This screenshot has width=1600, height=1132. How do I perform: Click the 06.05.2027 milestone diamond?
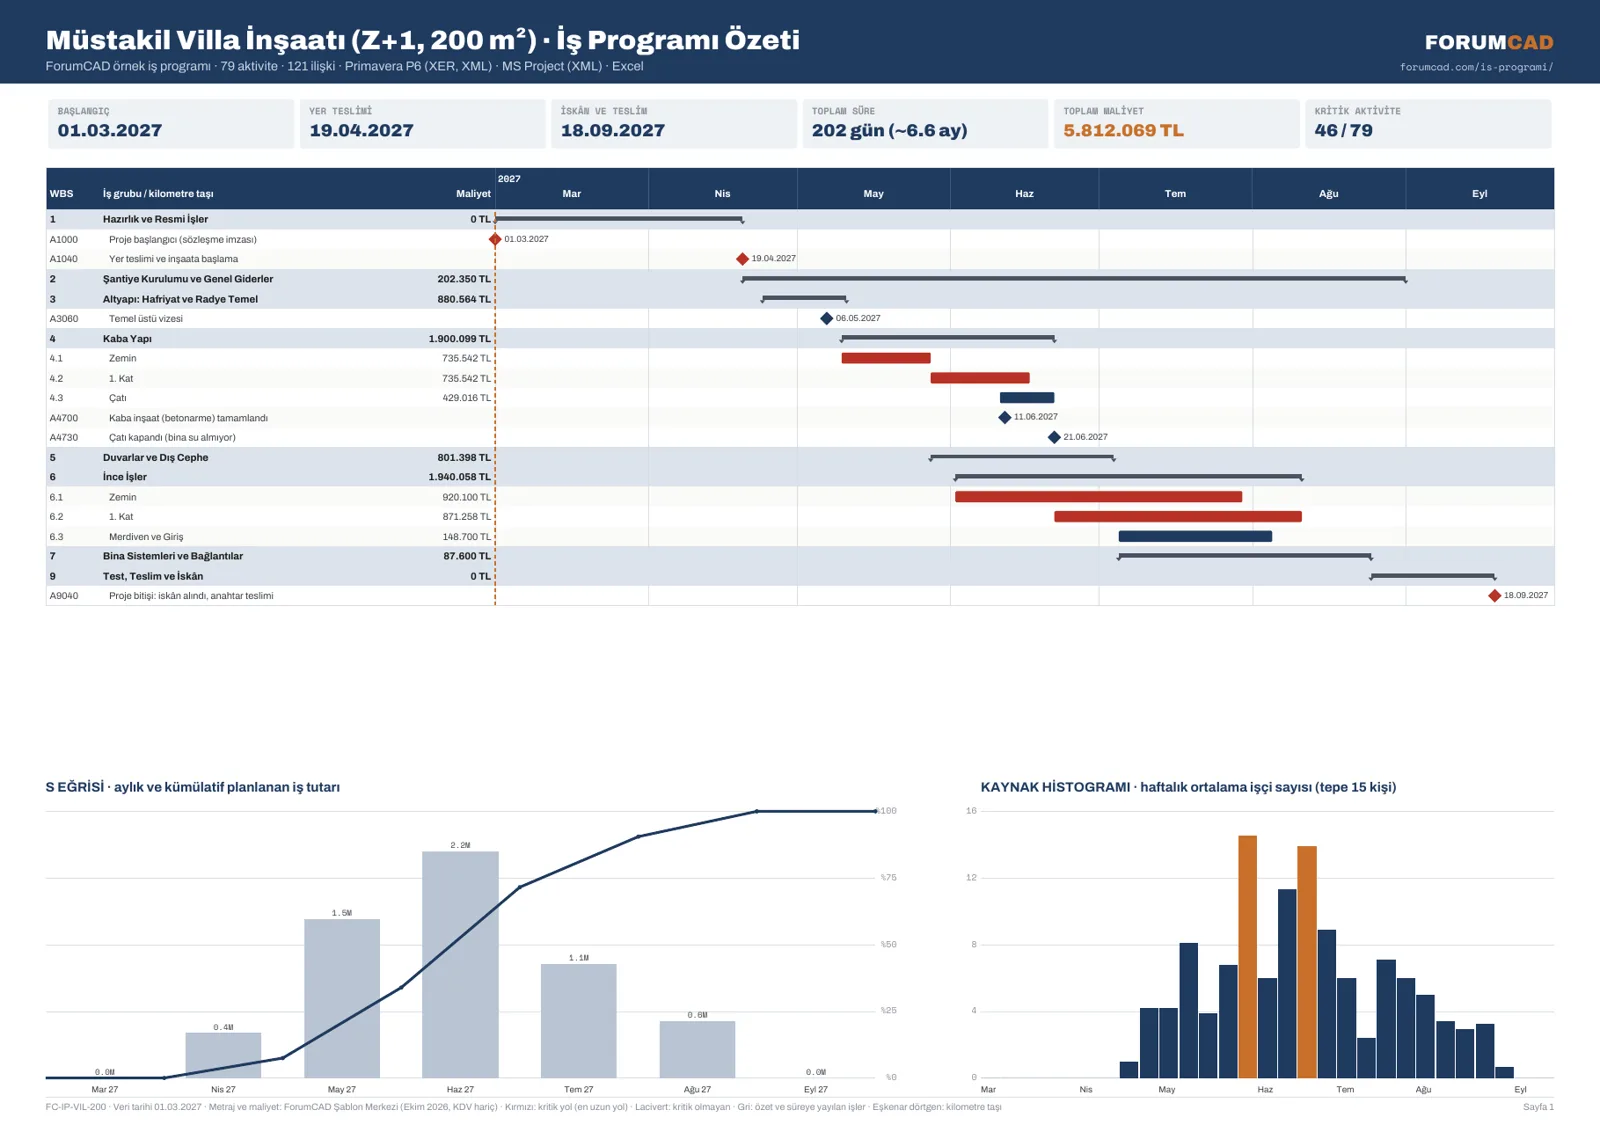[x=826, y=318]
